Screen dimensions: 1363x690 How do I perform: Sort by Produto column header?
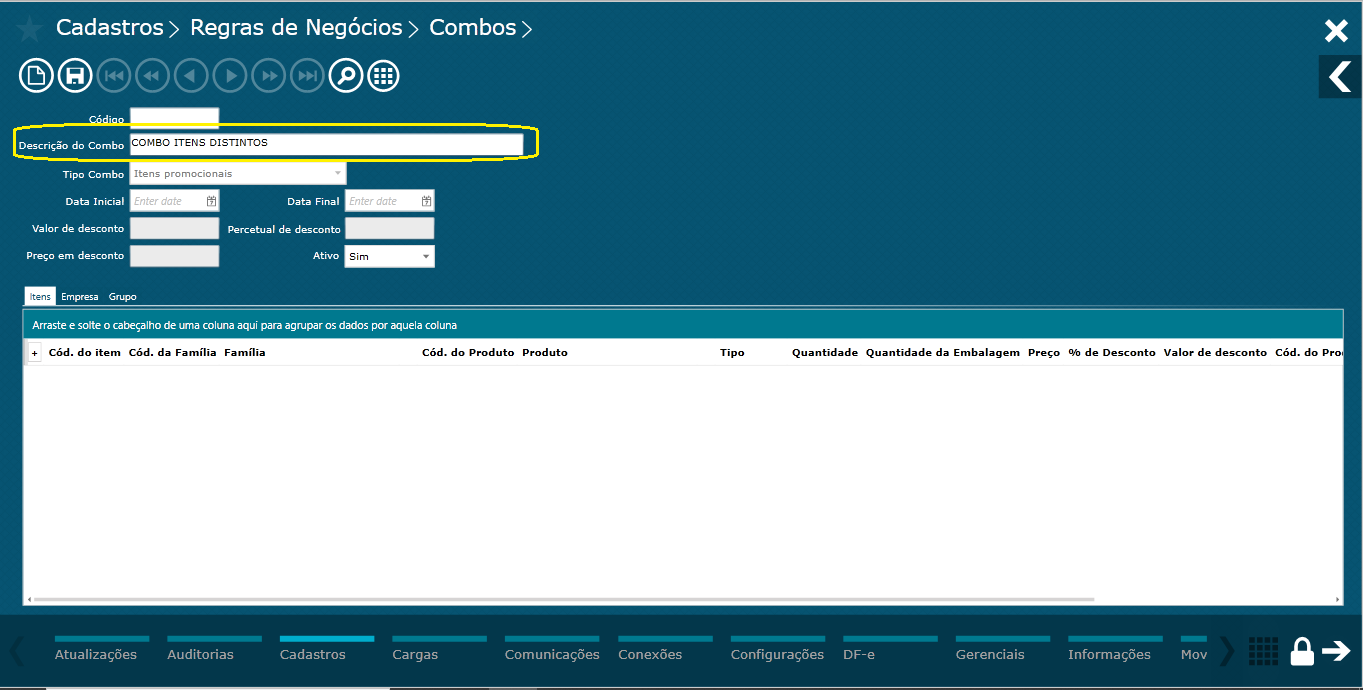[x=545, y=353]
